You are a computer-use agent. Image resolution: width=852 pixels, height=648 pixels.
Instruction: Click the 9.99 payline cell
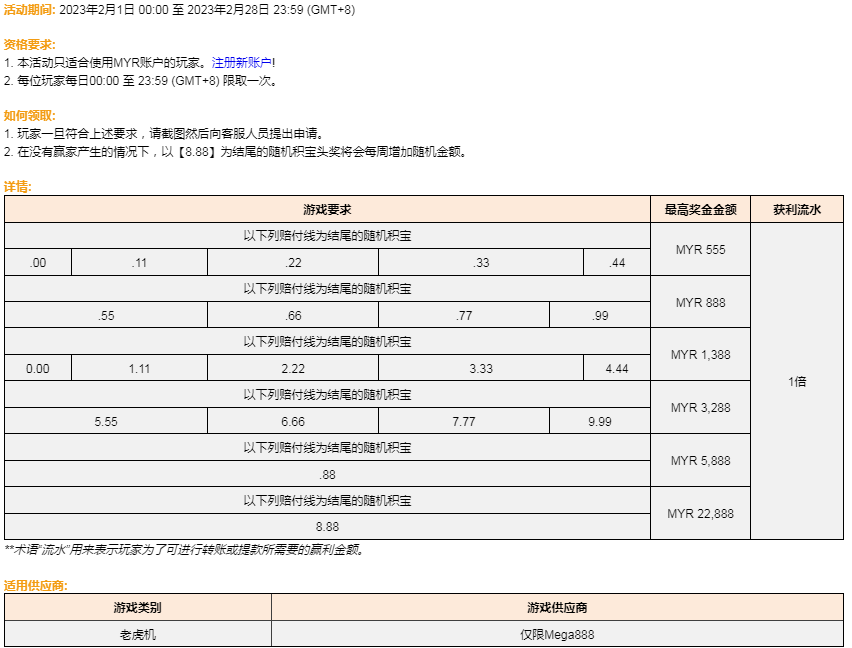pos(600,422)
